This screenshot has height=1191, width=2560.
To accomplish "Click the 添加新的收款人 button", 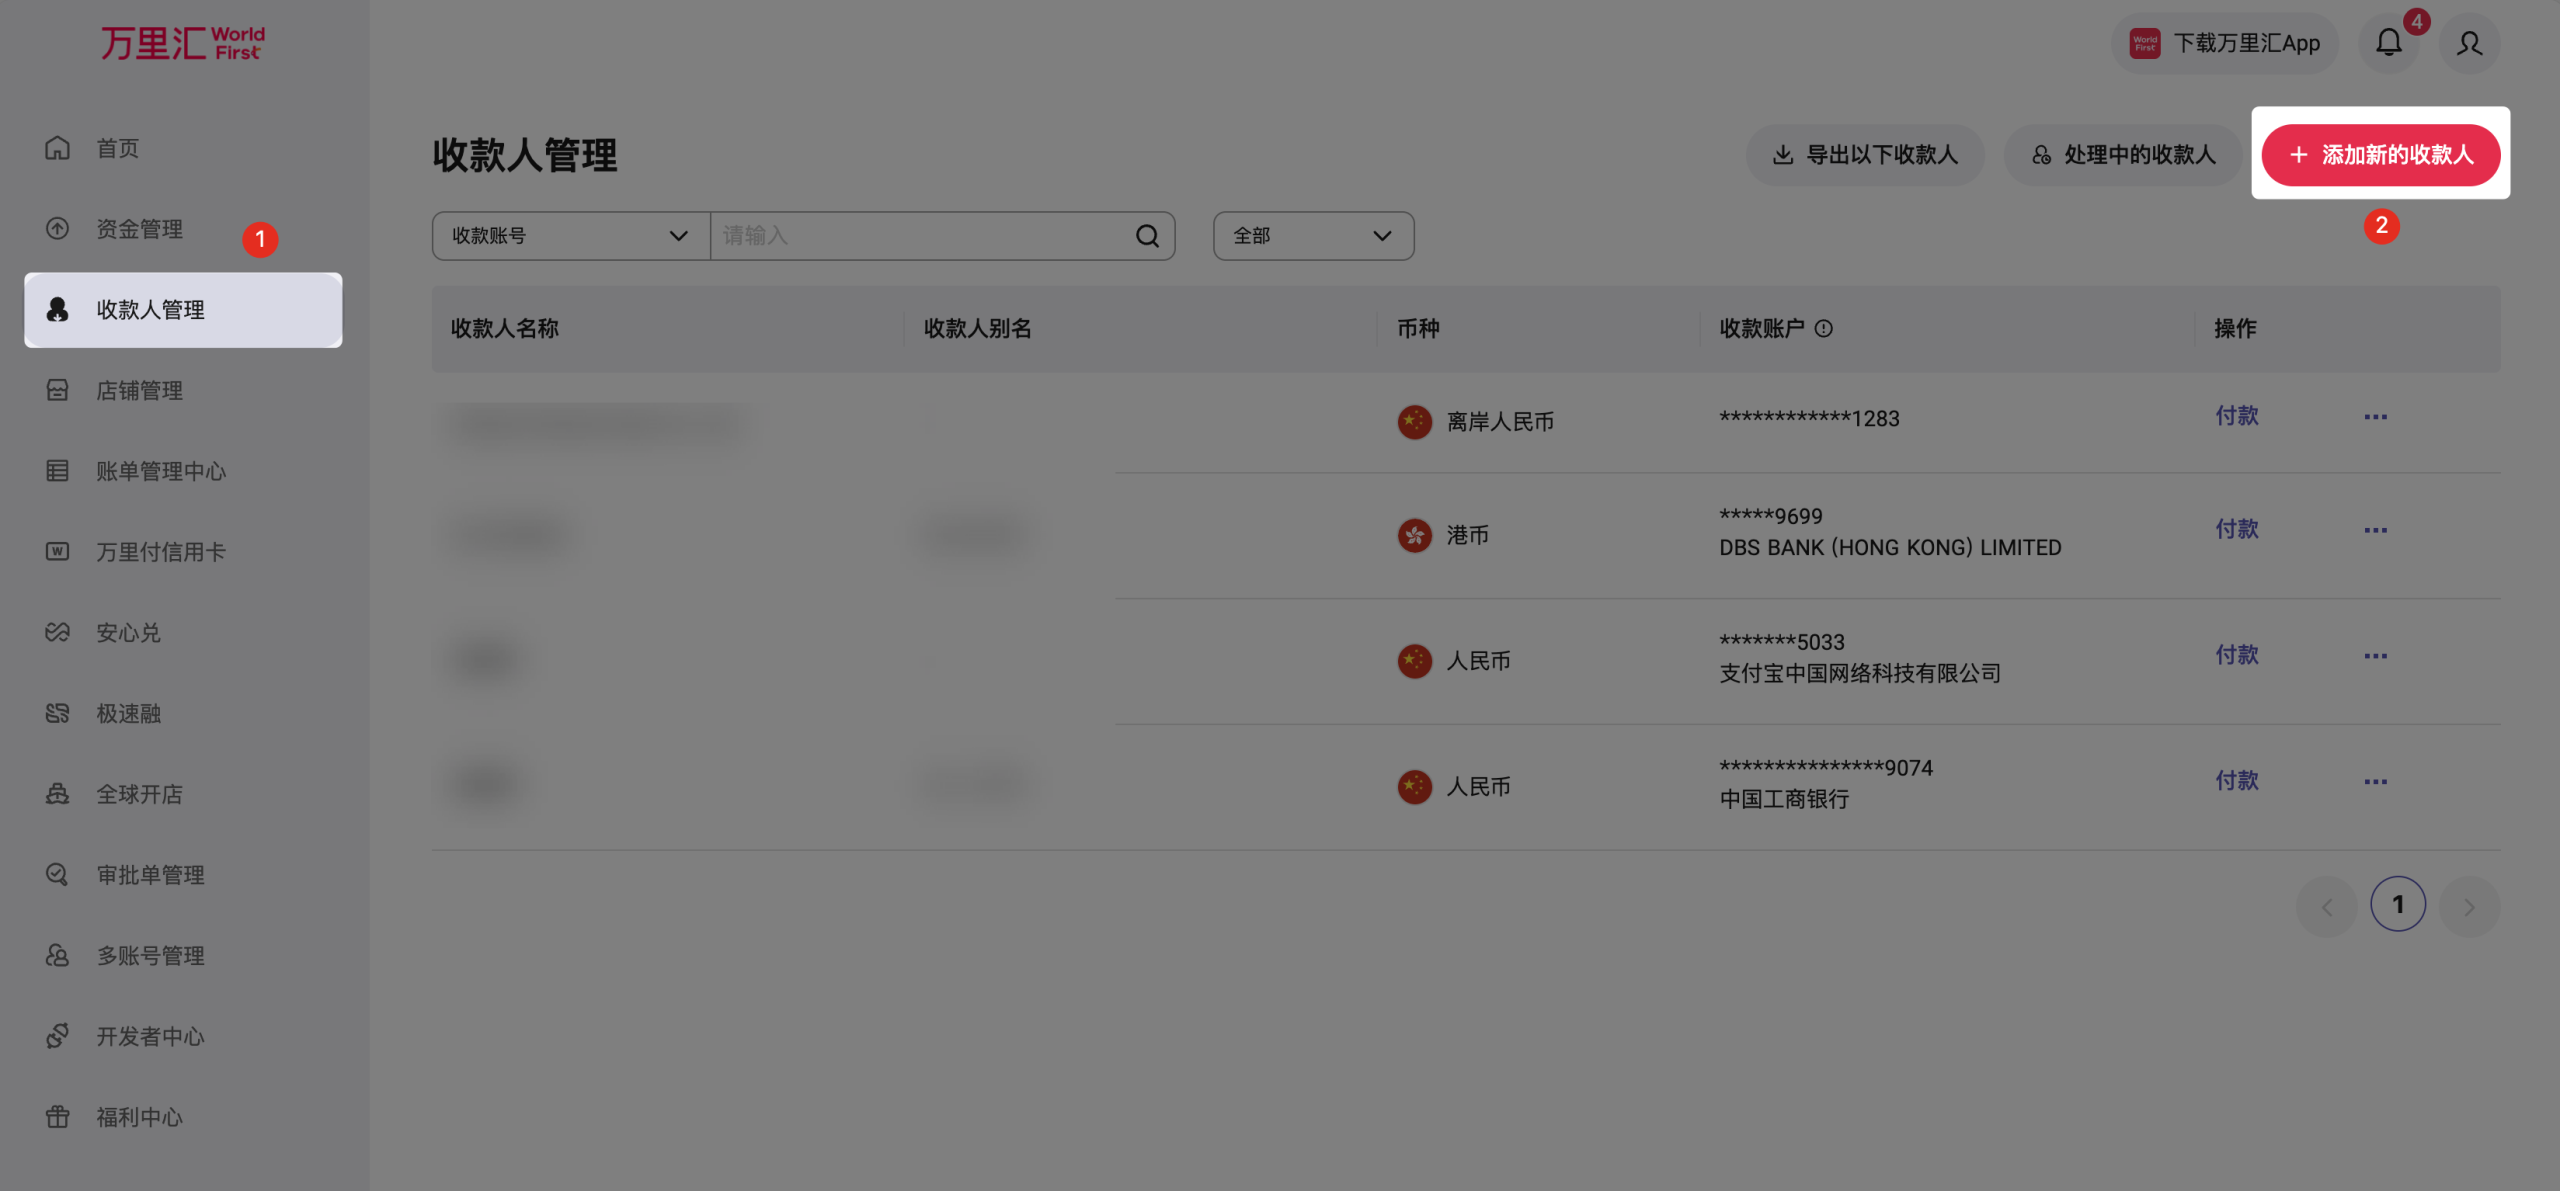I will (x=2381, y=155).
